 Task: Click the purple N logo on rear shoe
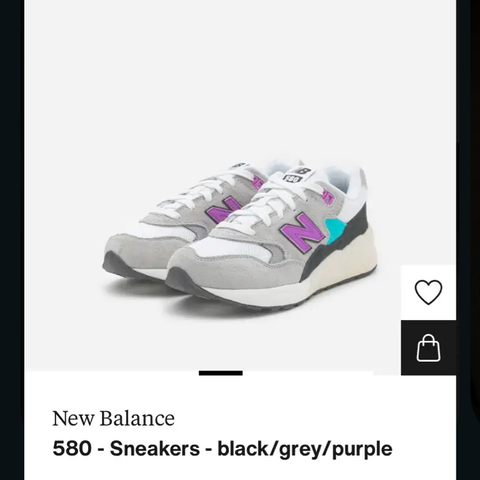[224, 210]
